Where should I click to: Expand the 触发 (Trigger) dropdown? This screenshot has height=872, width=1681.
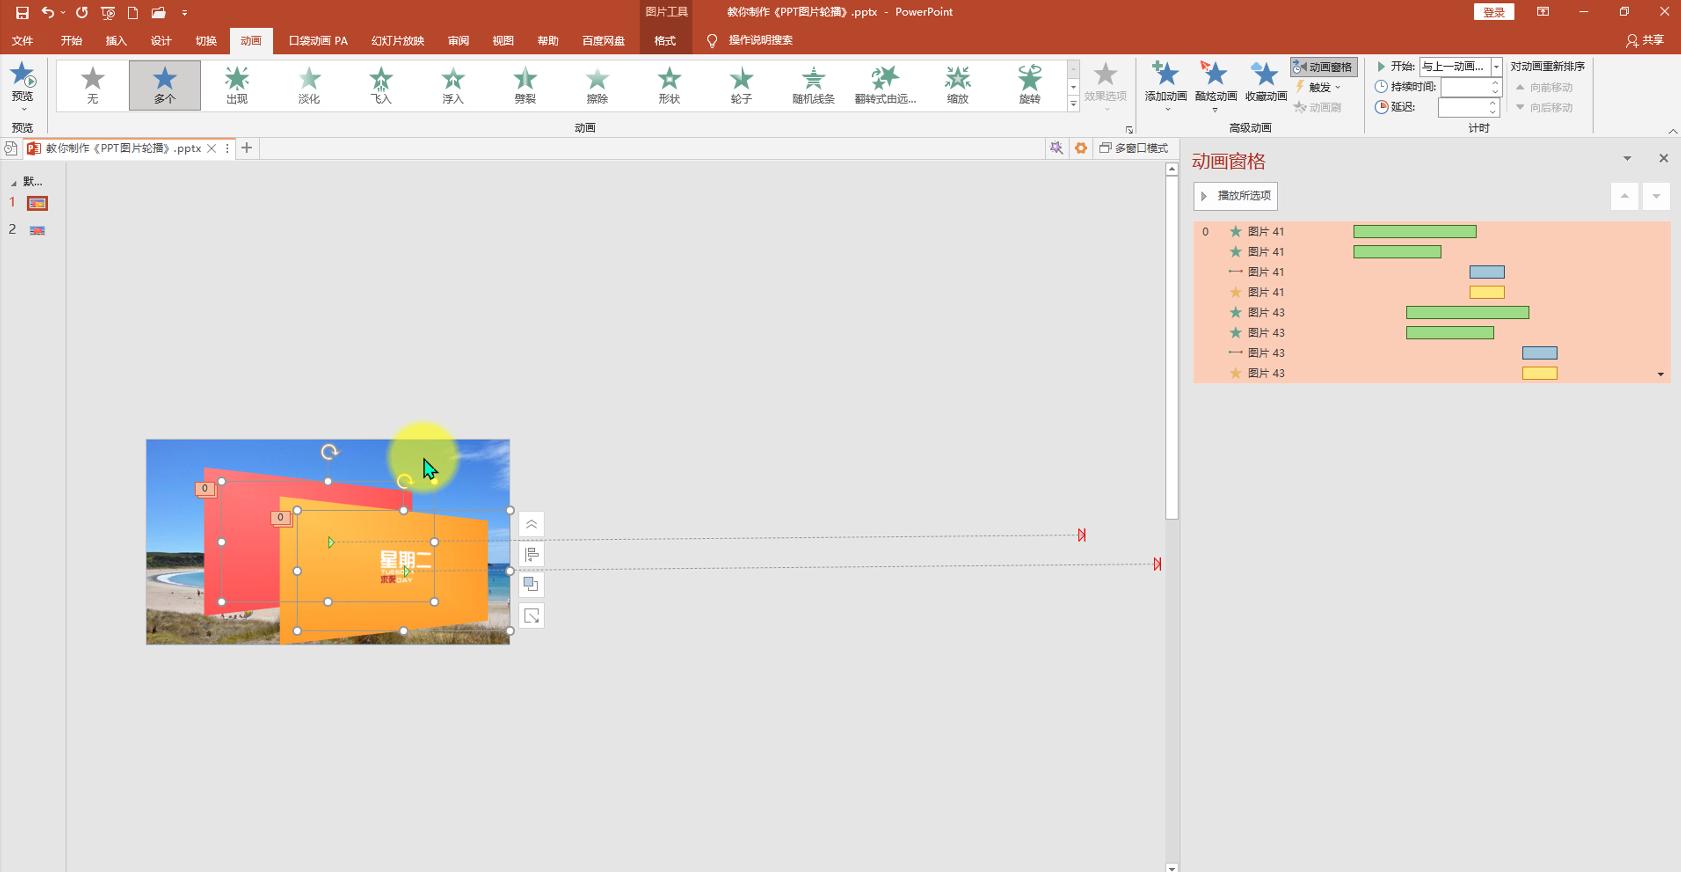(x=1320, y=87)
